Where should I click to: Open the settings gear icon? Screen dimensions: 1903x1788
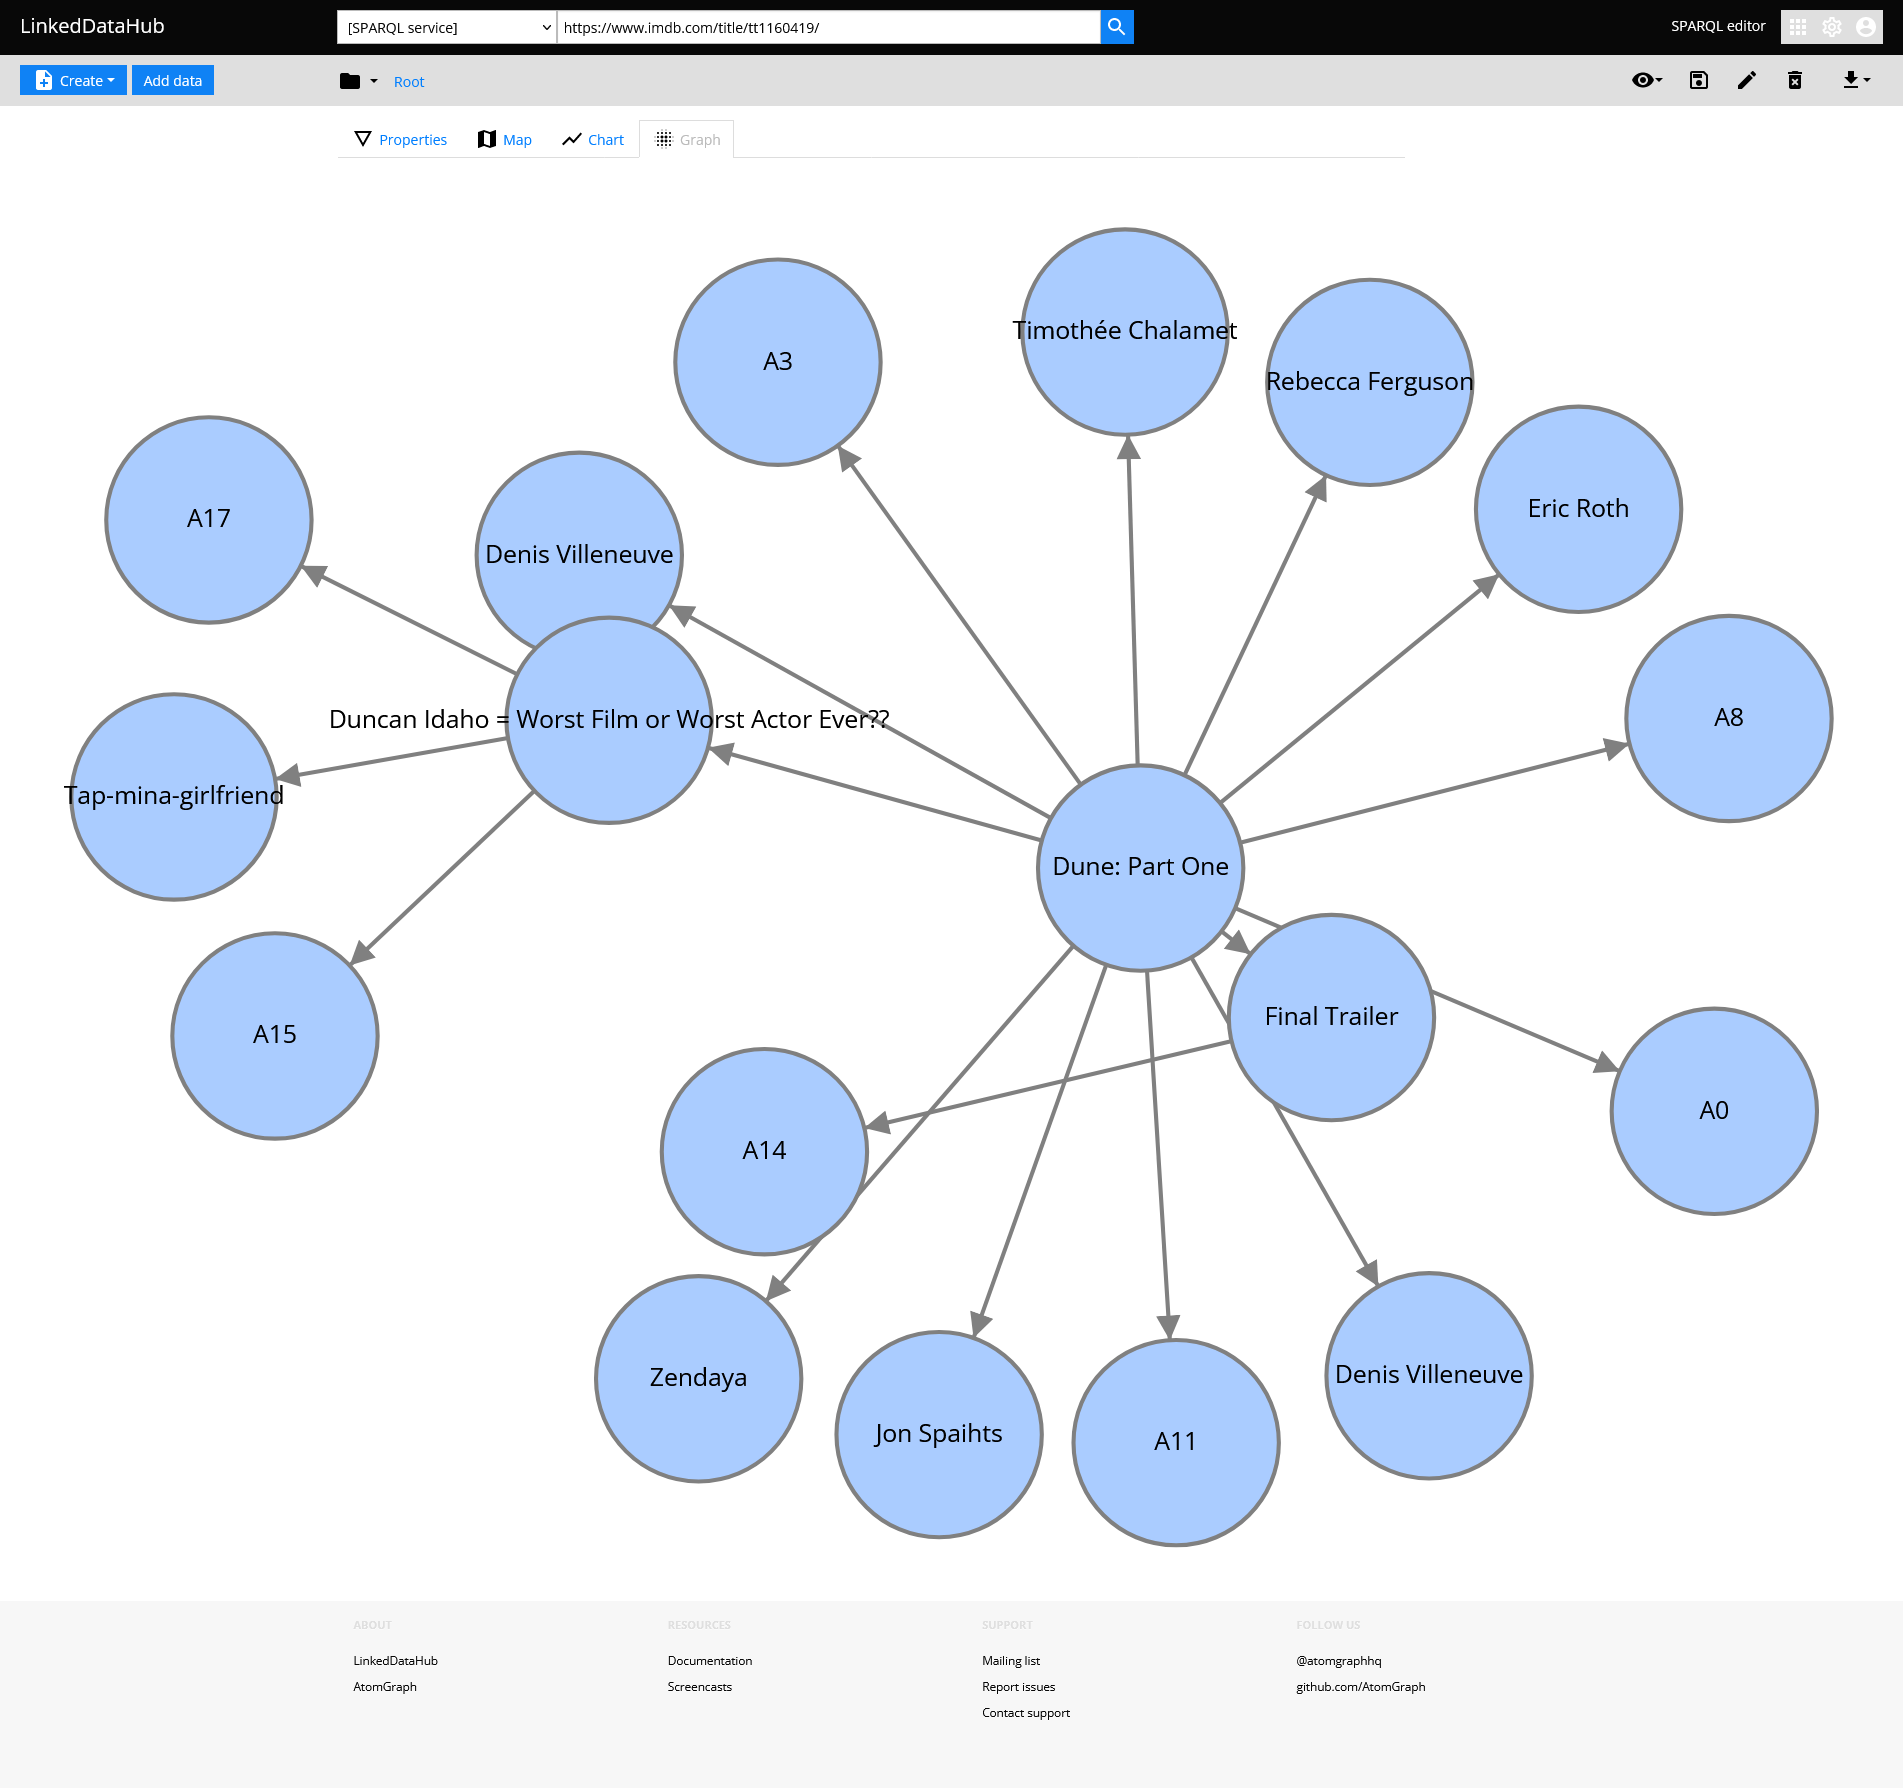(x=1832, y=27)
